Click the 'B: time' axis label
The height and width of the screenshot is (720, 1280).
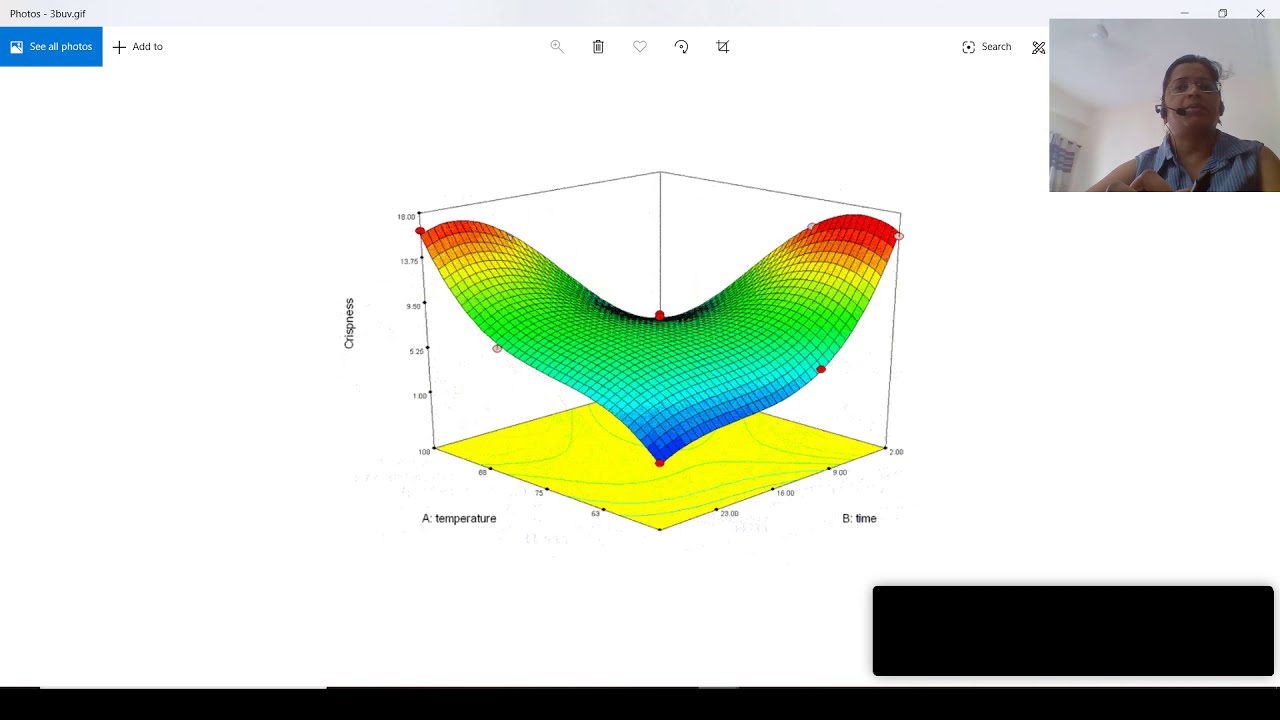[859, 518]
